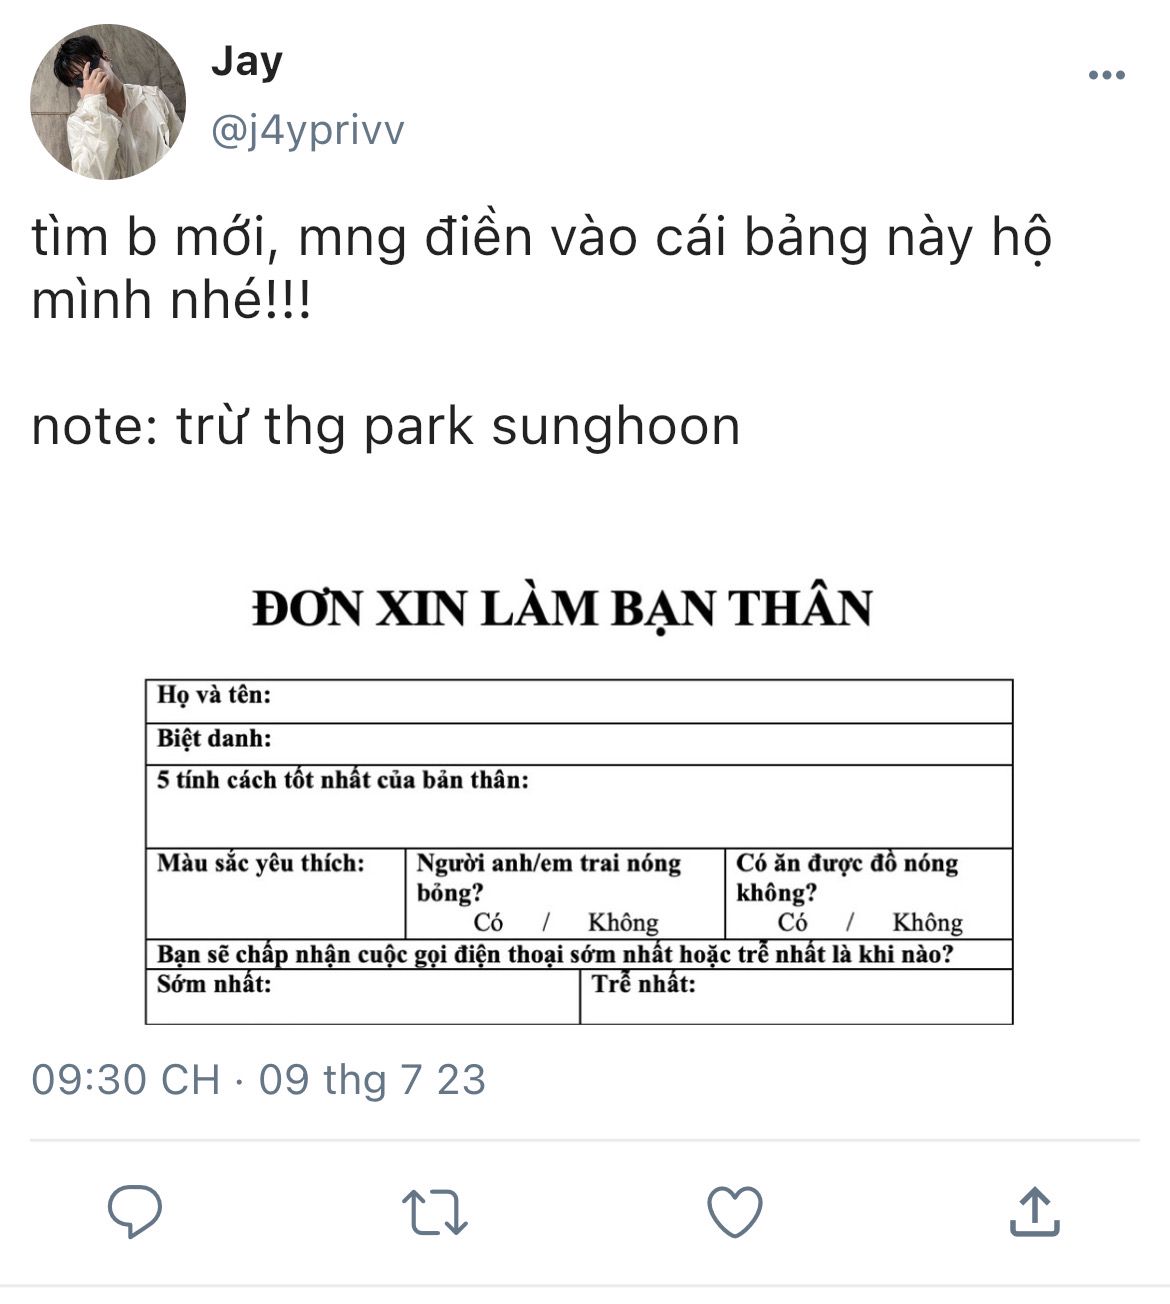This screenshot has width=1170, height=1304.
Task: Select Không under Có ăn được đồ nóng
Action: click(x=927, y=922)
